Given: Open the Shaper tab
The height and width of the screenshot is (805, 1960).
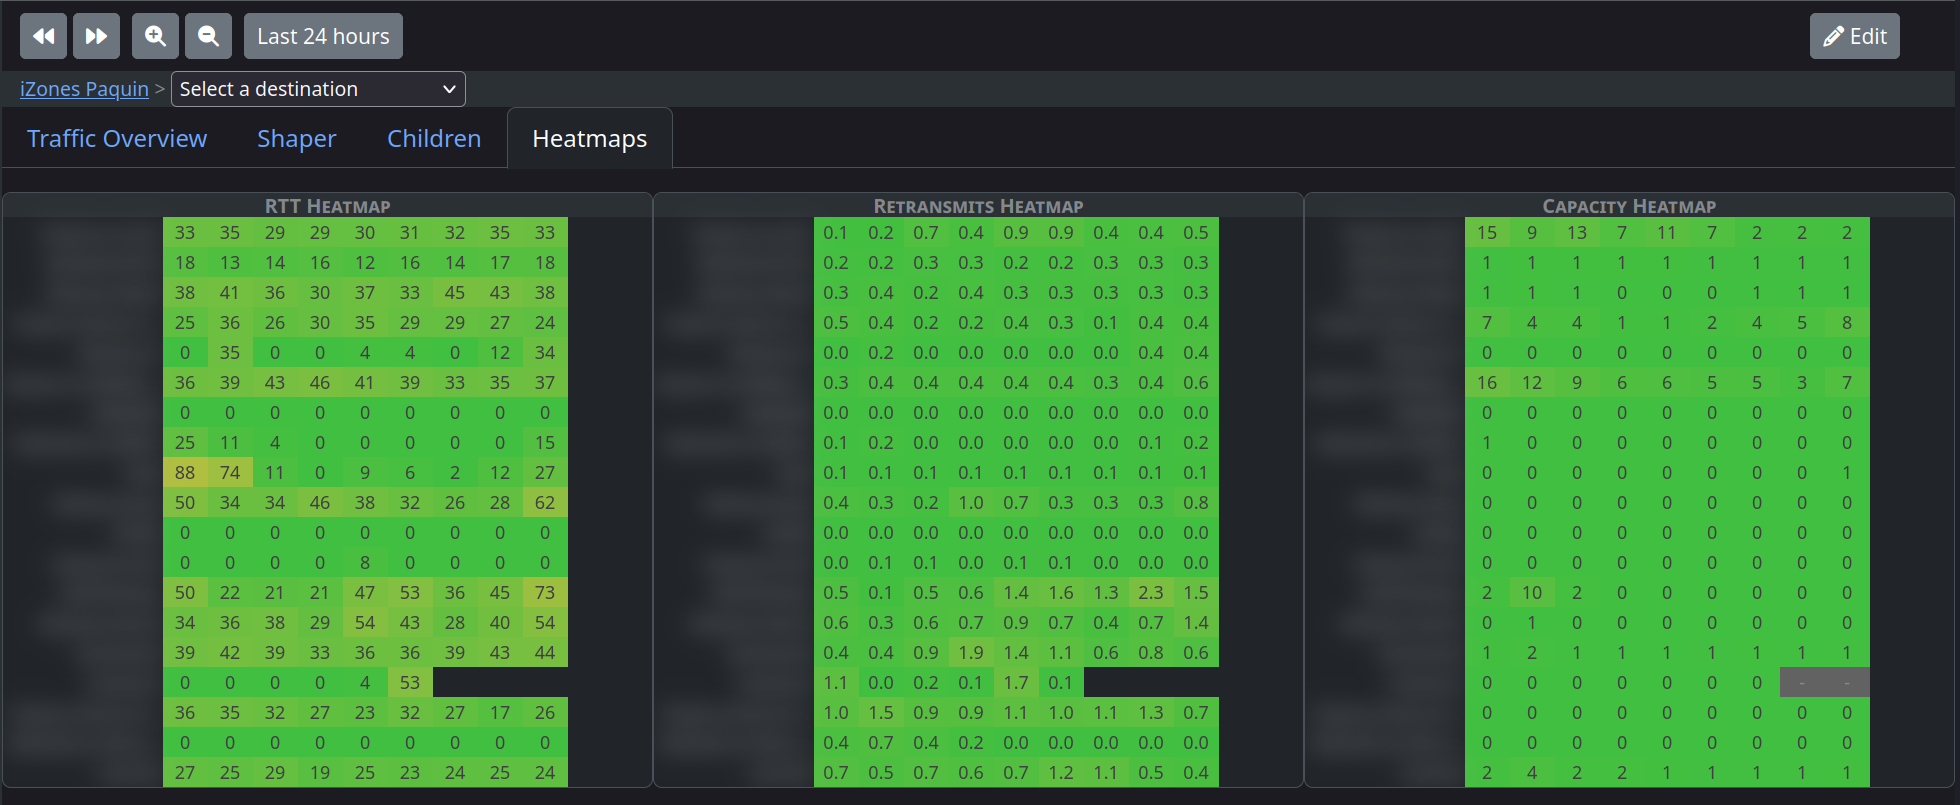Looking at the screenshot, I should coord(296,139).
